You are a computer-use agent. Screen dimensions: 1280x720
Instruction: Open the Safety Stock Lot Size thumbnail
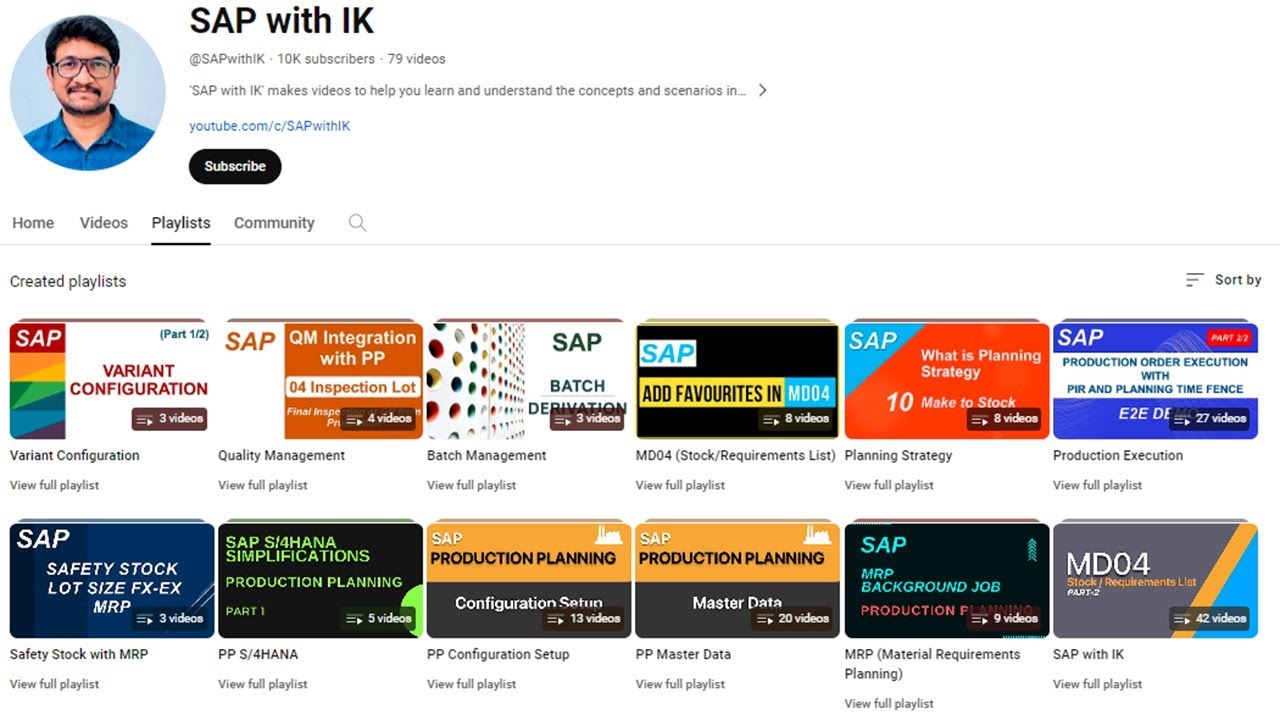pos(112,580)
